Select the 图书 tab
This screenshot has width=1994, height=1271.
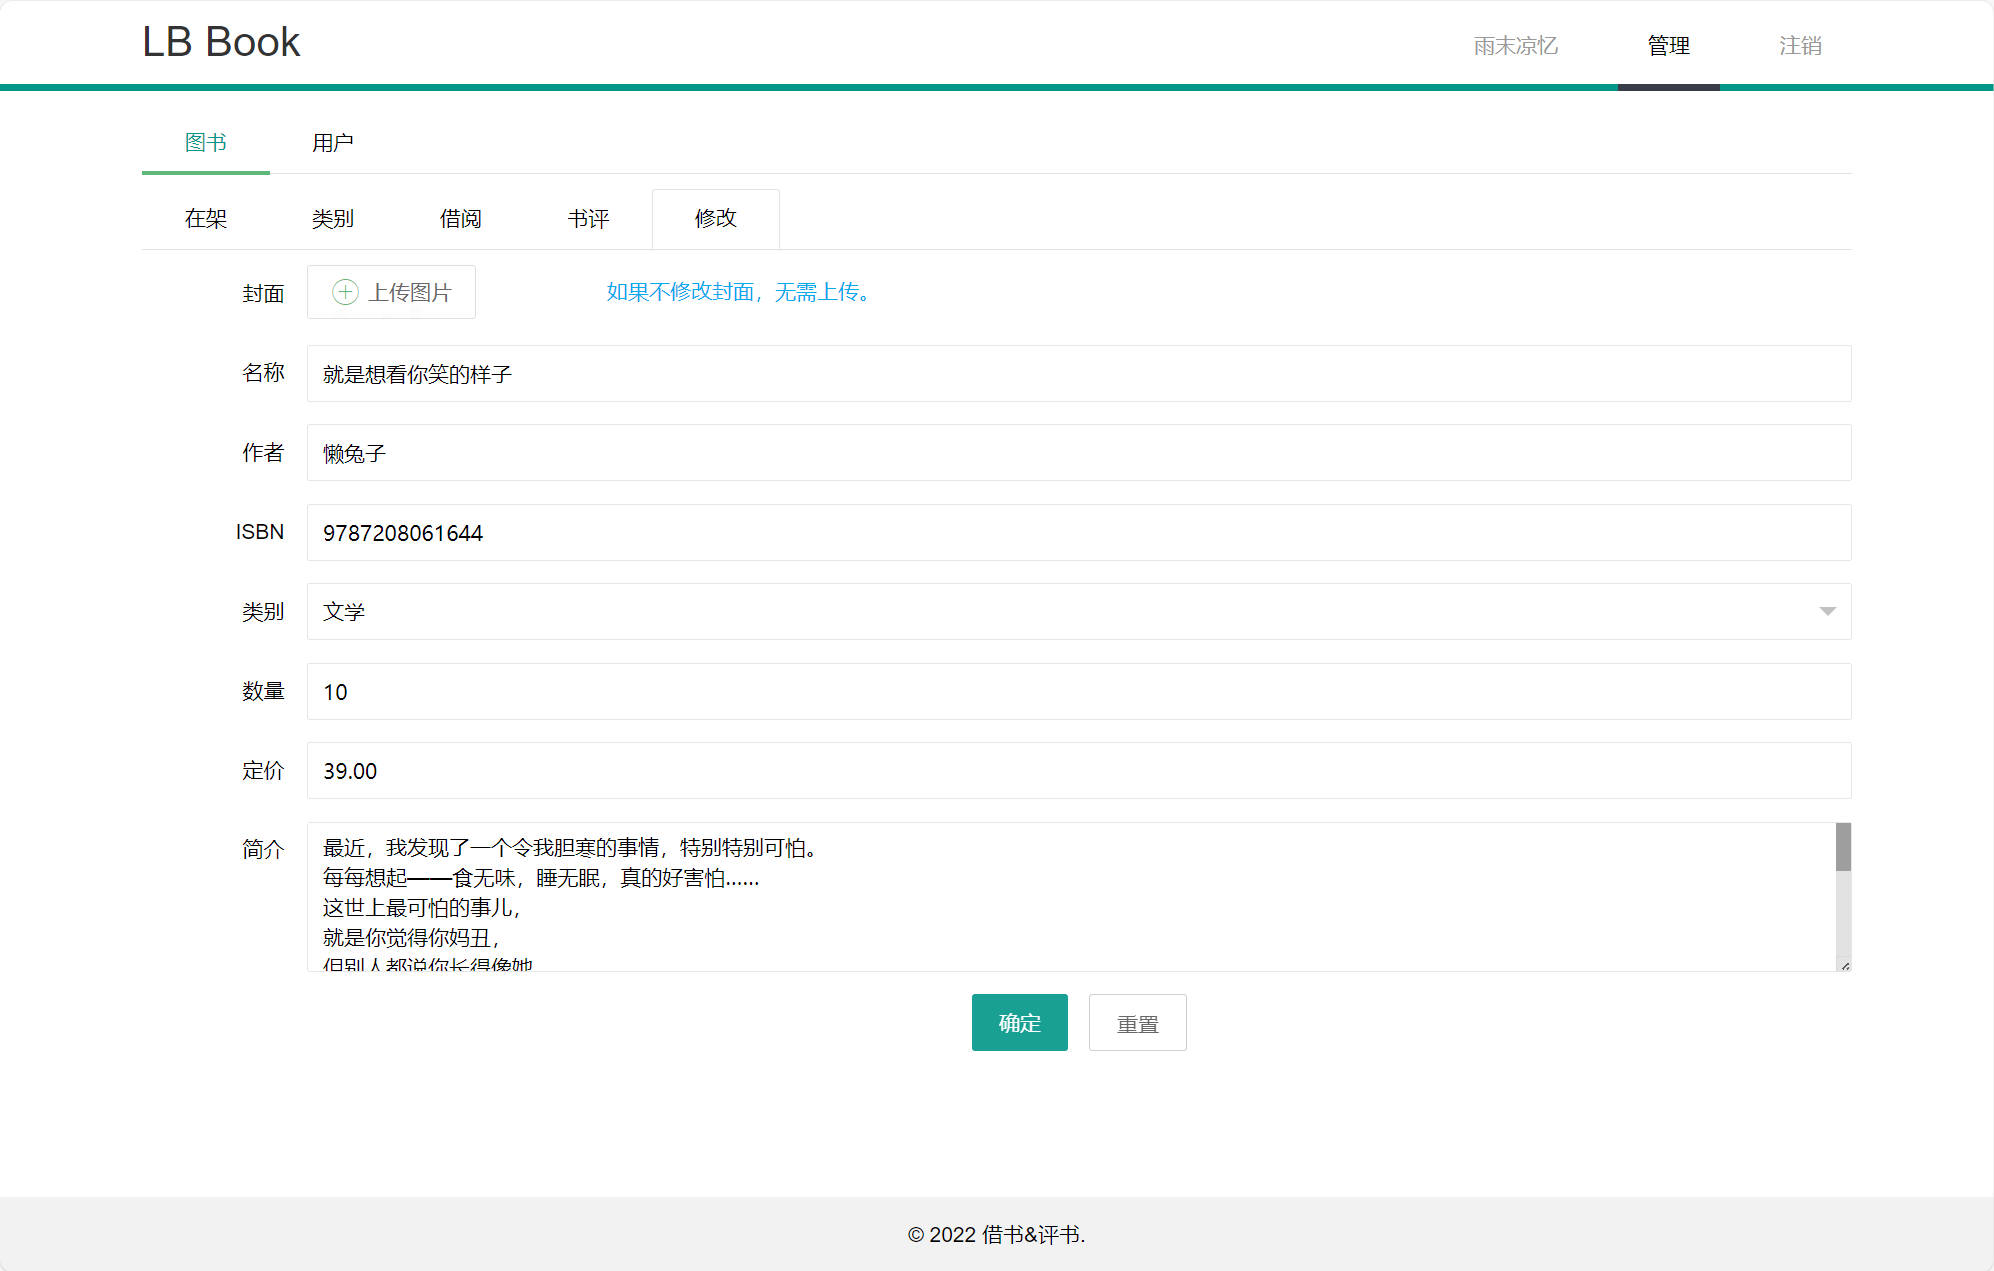[x=206, y=143]
